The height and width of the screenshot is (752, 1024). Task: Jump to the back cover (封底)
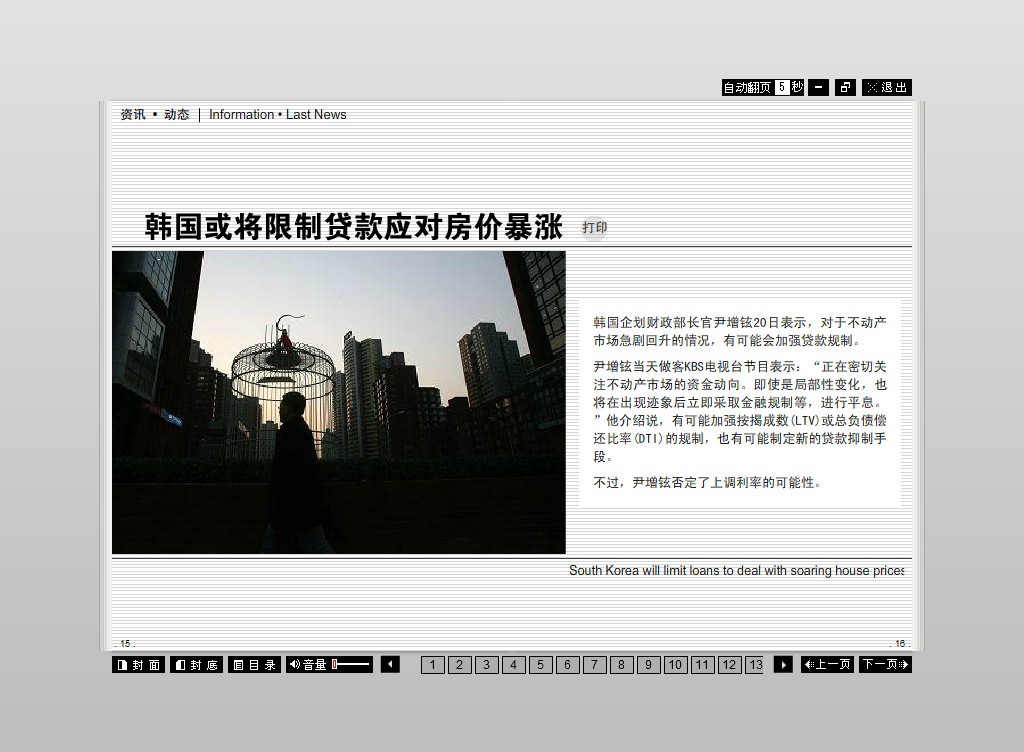197,665
